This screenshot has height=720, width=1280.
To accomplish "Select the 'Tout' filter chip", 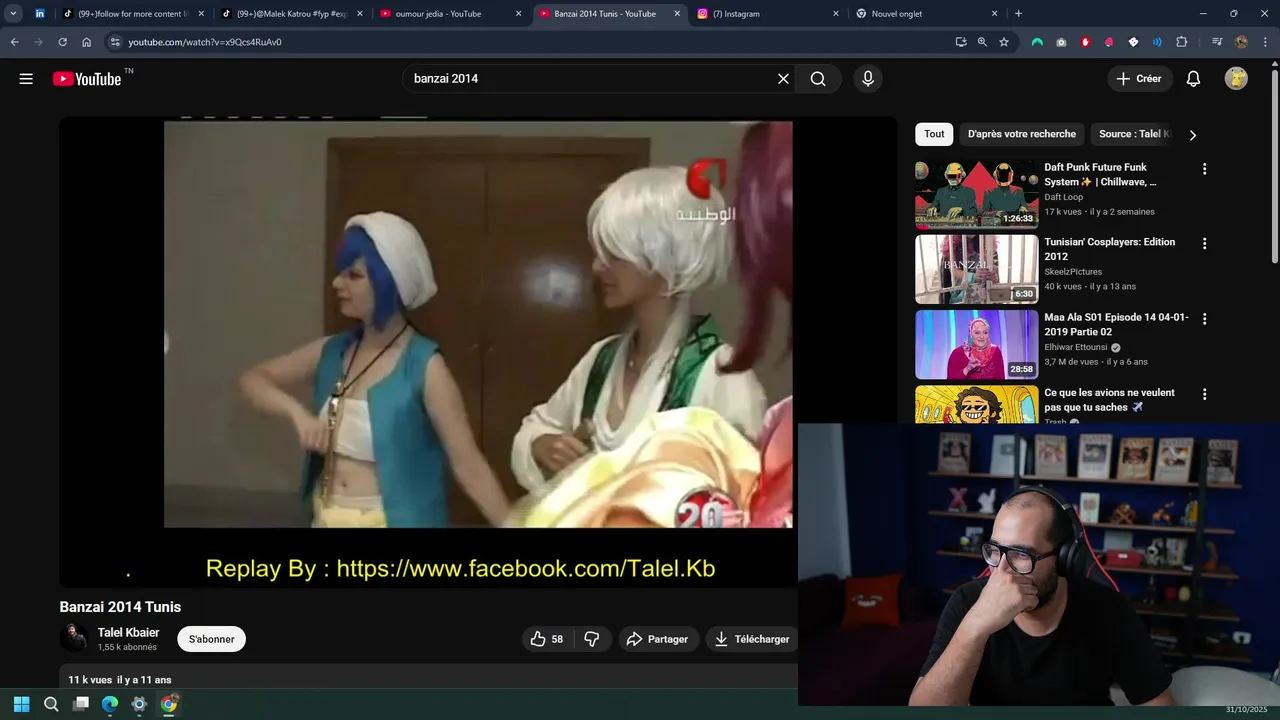I will tap(934, 134).
